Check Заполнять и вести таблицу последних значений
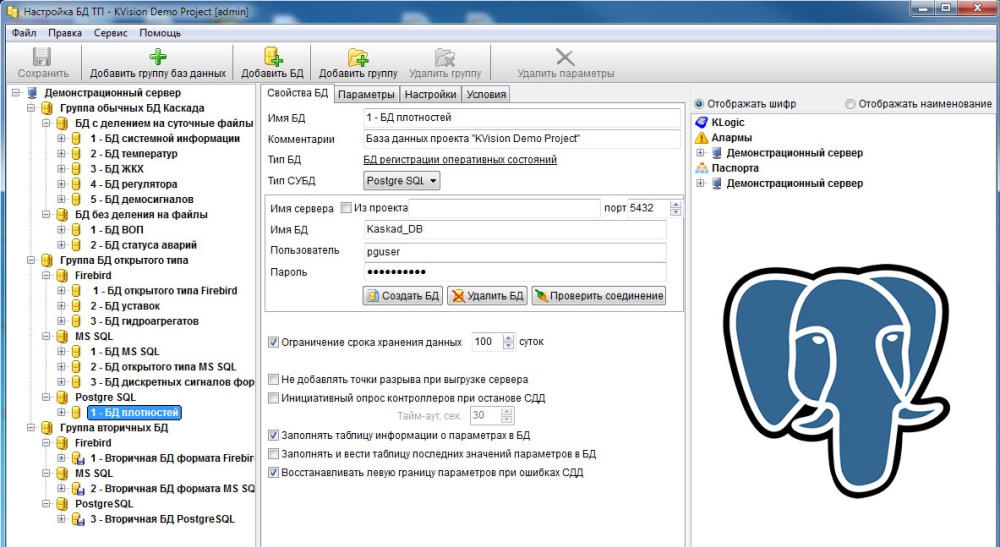Image resolution: width=1000 pixels, height=547 pixels. click(x=273, y=454)
